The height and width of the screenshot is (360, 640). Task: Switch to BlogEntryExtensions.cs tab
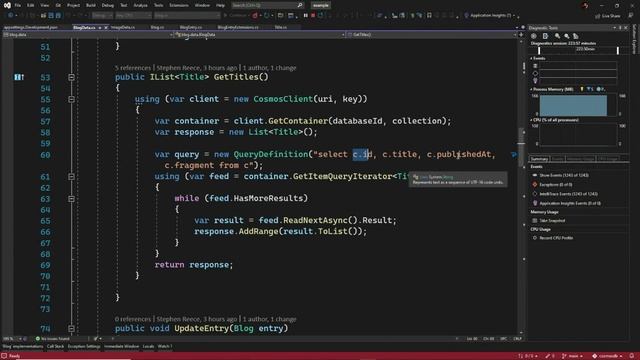tap(238, 27)
